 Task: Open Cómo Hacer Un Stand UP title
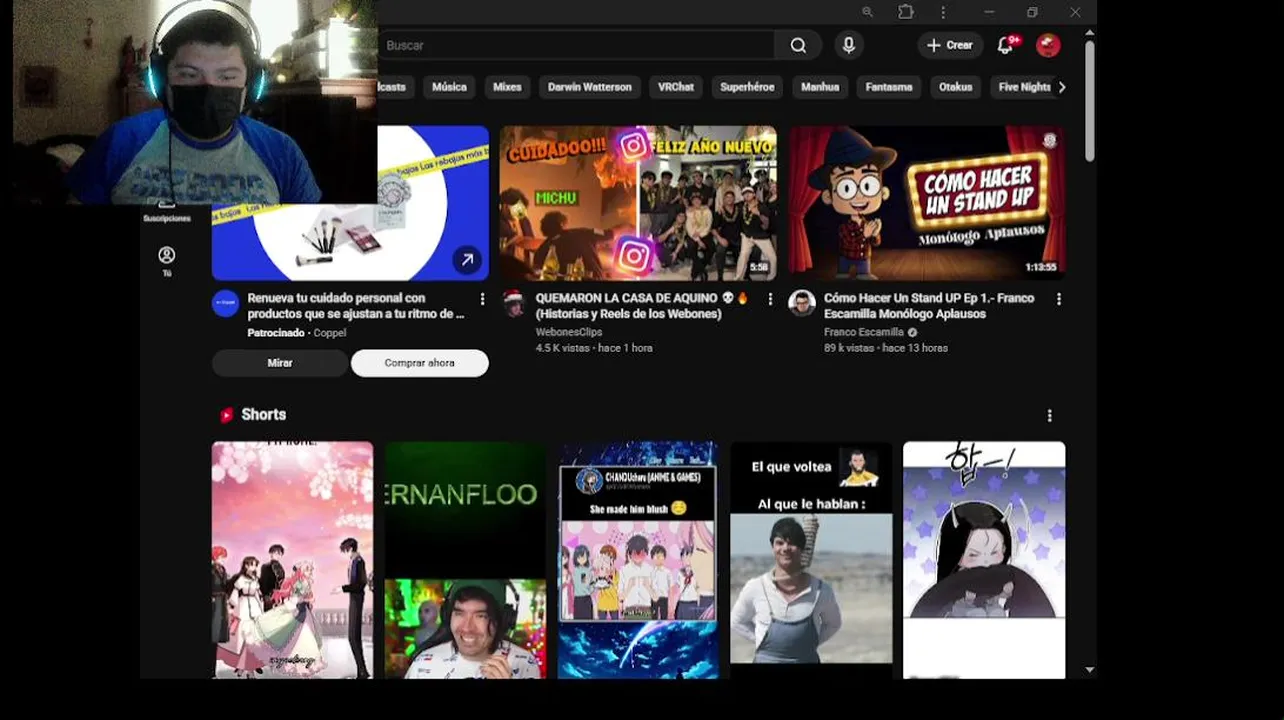pos(929,306)
